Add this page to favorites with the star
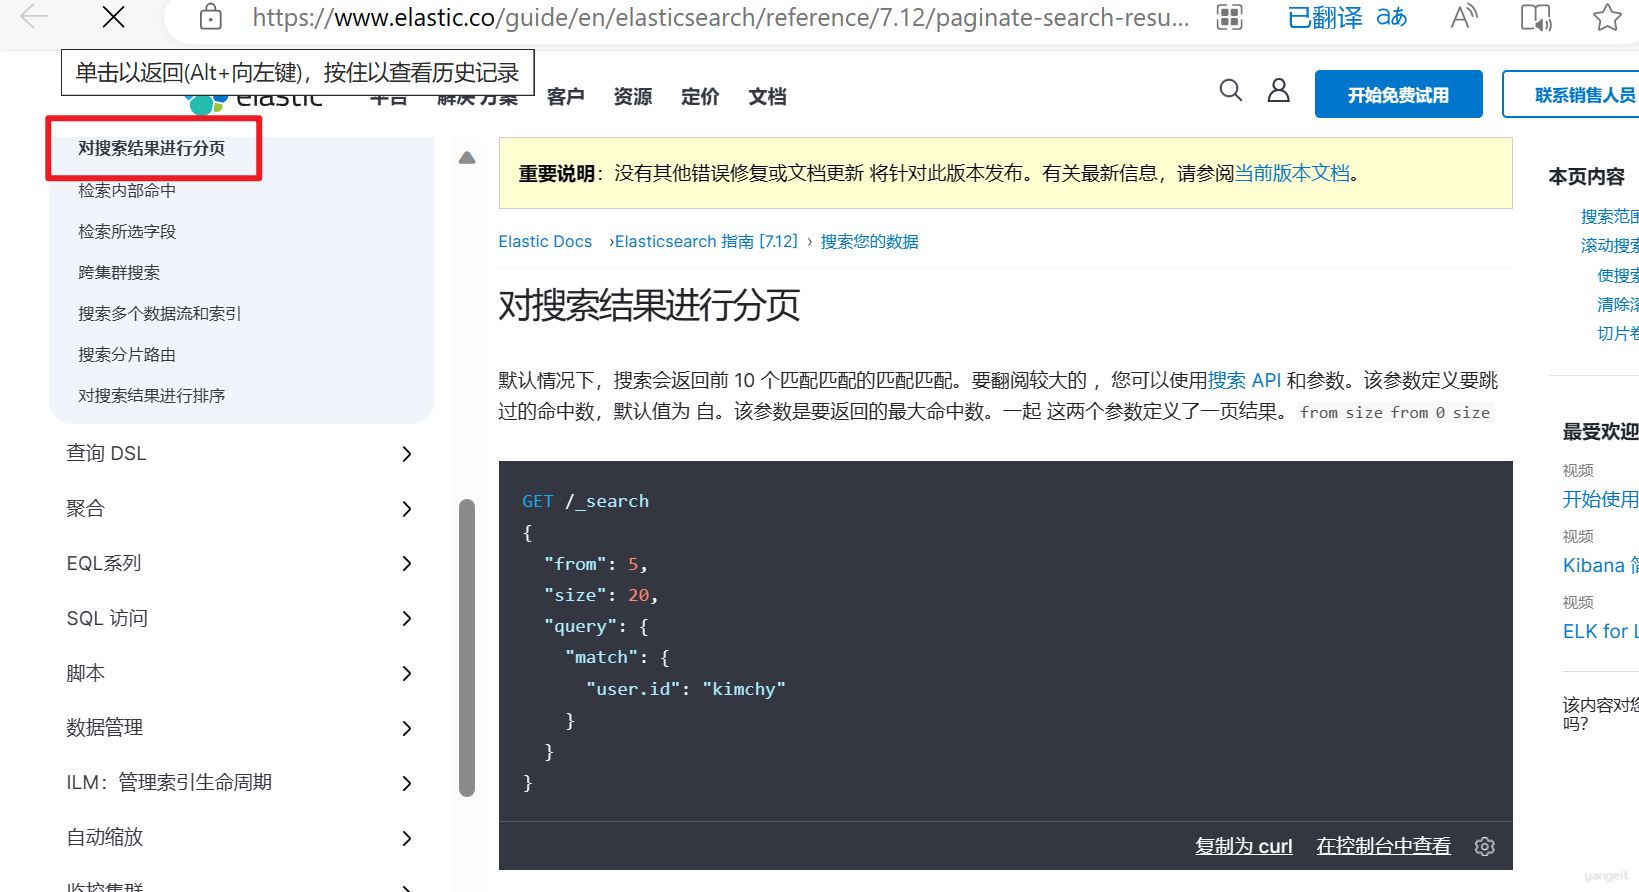 pyautogui.click(x=1607, y=17)
